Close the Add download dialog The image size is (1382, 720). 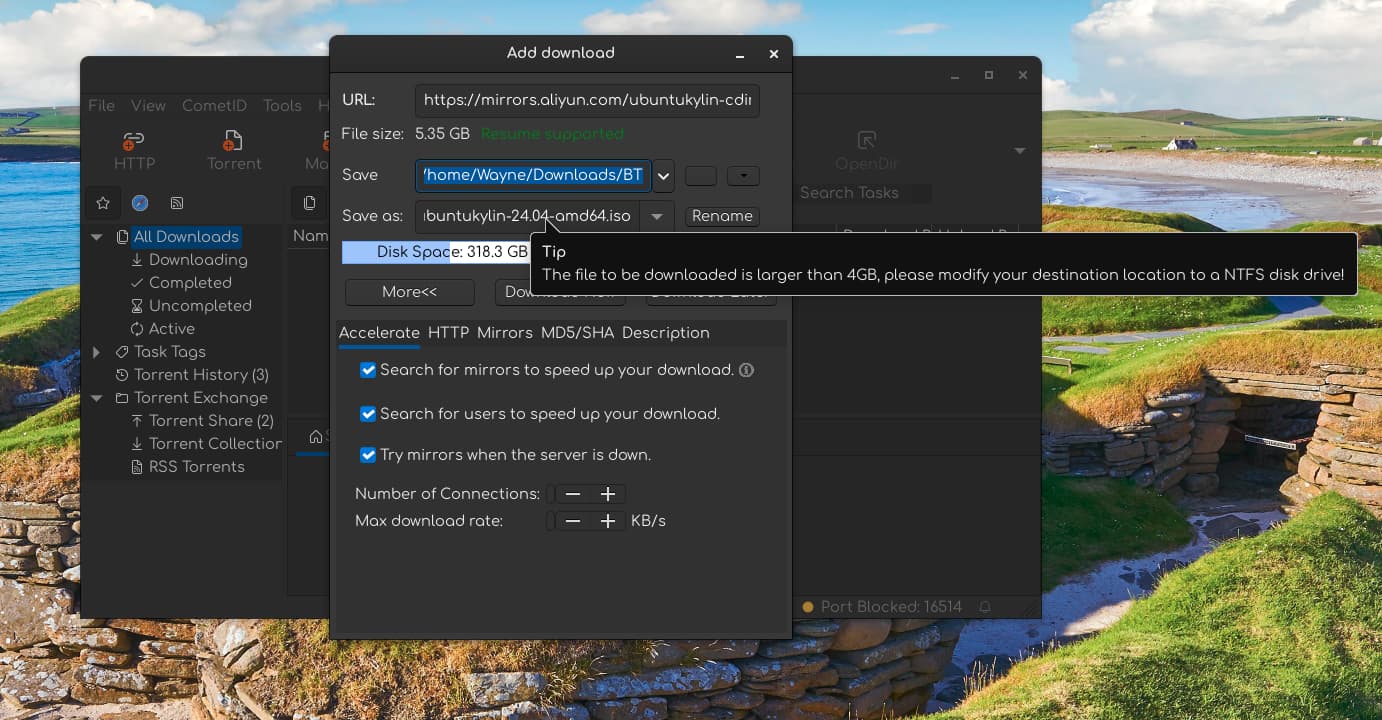point(773,54)
